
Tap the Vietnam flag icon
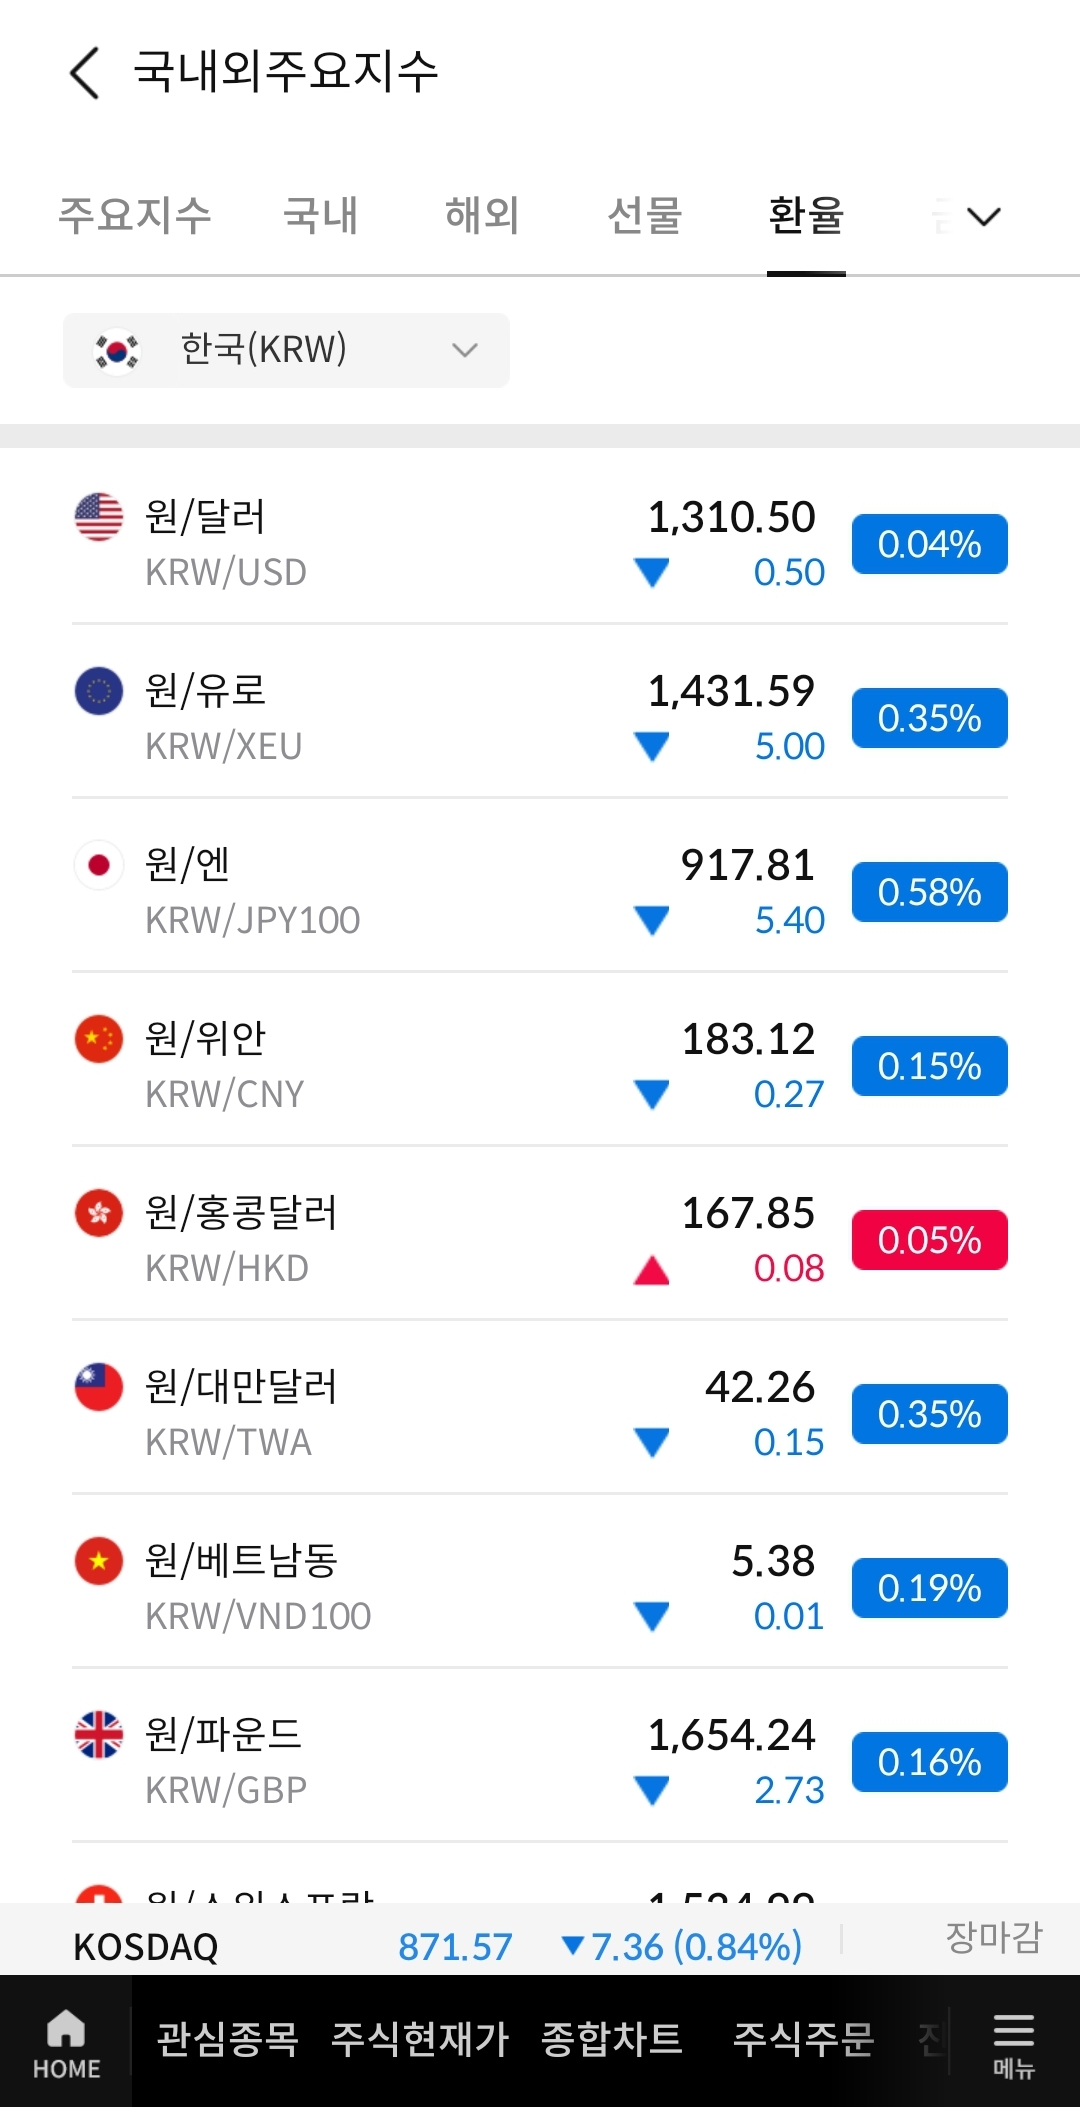pyautogui.click(x=99, y=1561)
